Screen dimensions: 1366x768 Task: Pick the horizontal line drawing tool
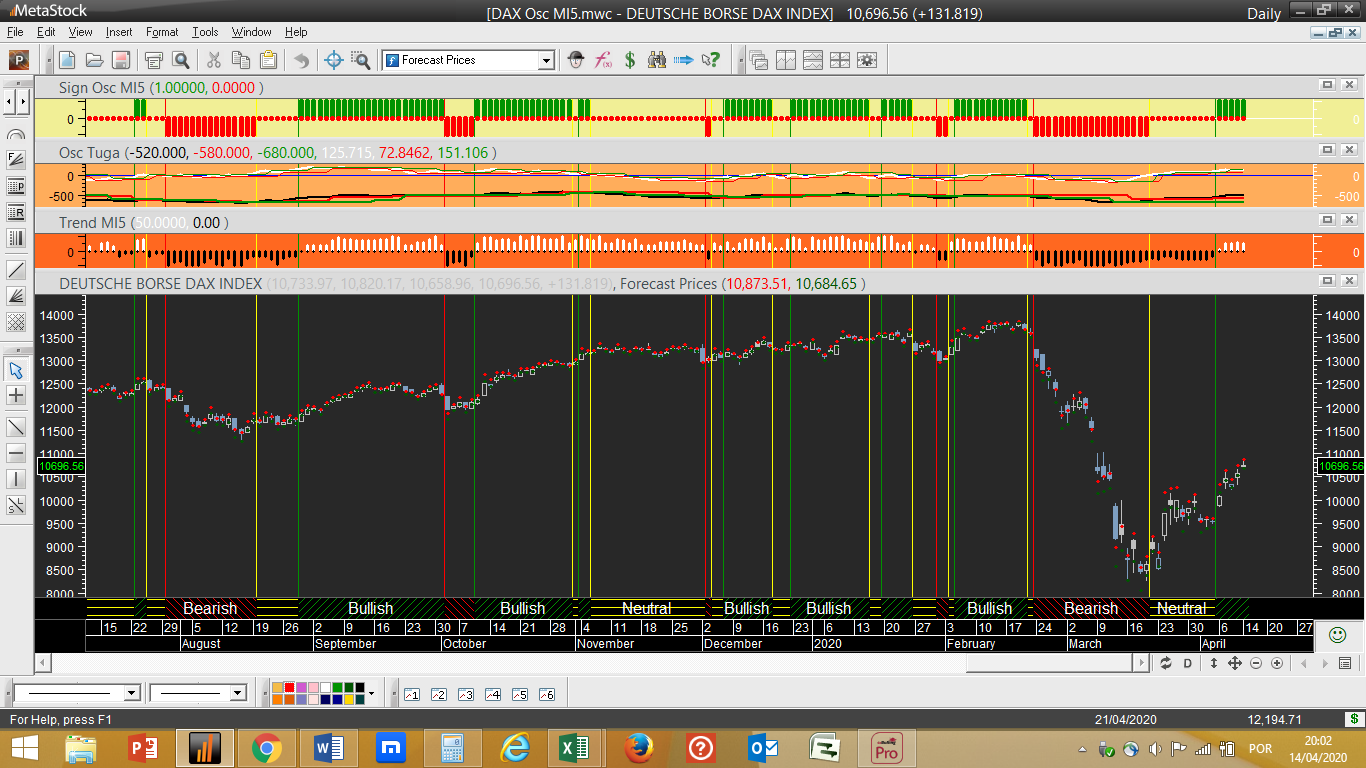coord(16,453)
